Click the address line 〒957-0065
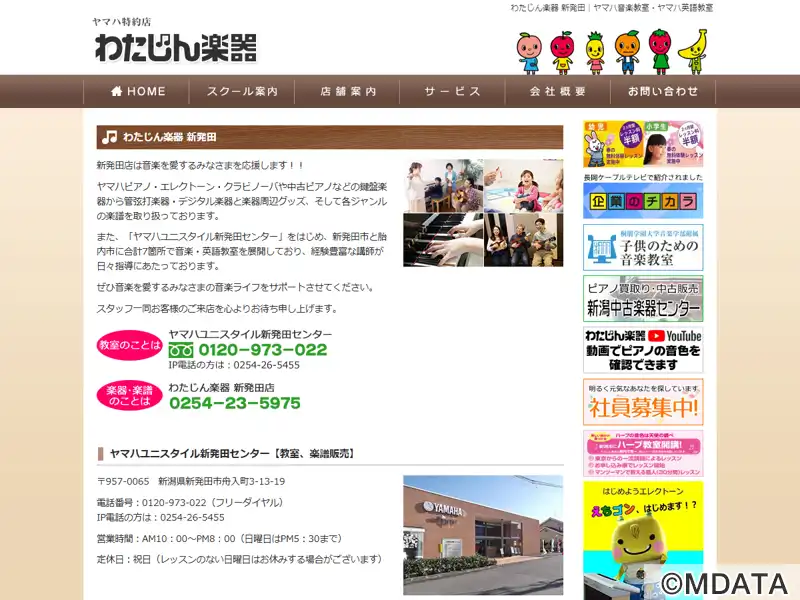Screen dimensions: 800x600 point(191,481)
